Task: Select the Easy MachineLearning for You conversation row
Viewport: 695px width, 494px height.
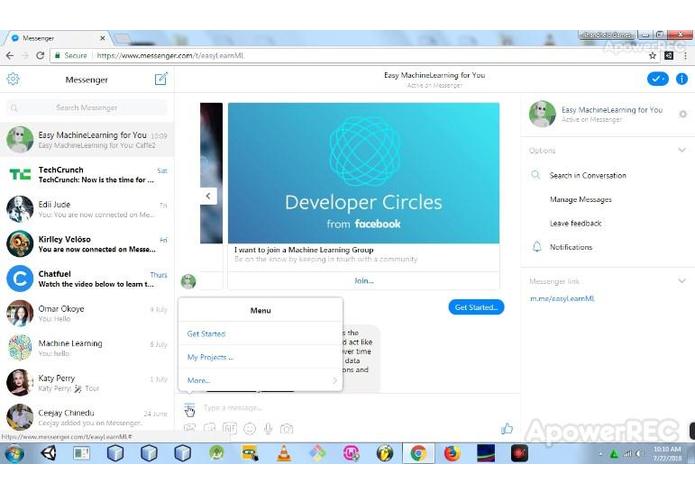Action: tap(87, 140)
